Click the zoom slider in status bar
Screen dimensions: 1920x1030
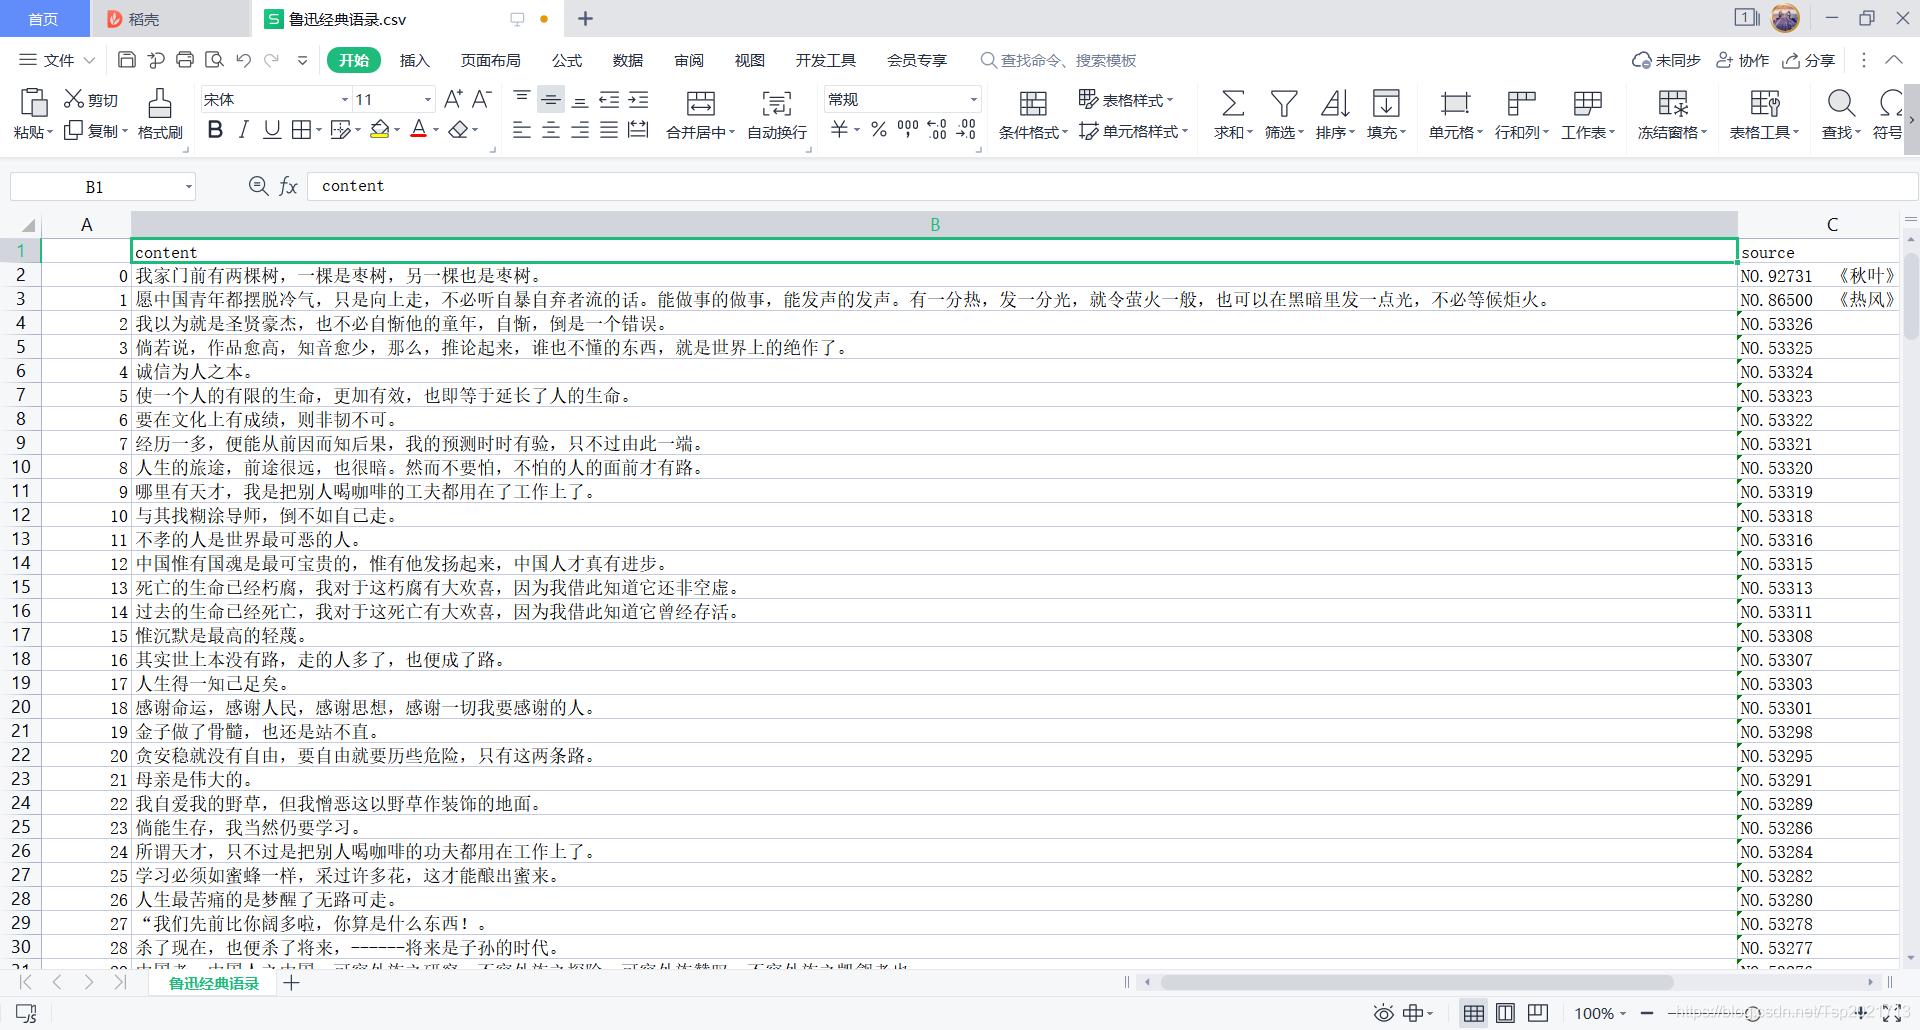tap(1752, 1013)
